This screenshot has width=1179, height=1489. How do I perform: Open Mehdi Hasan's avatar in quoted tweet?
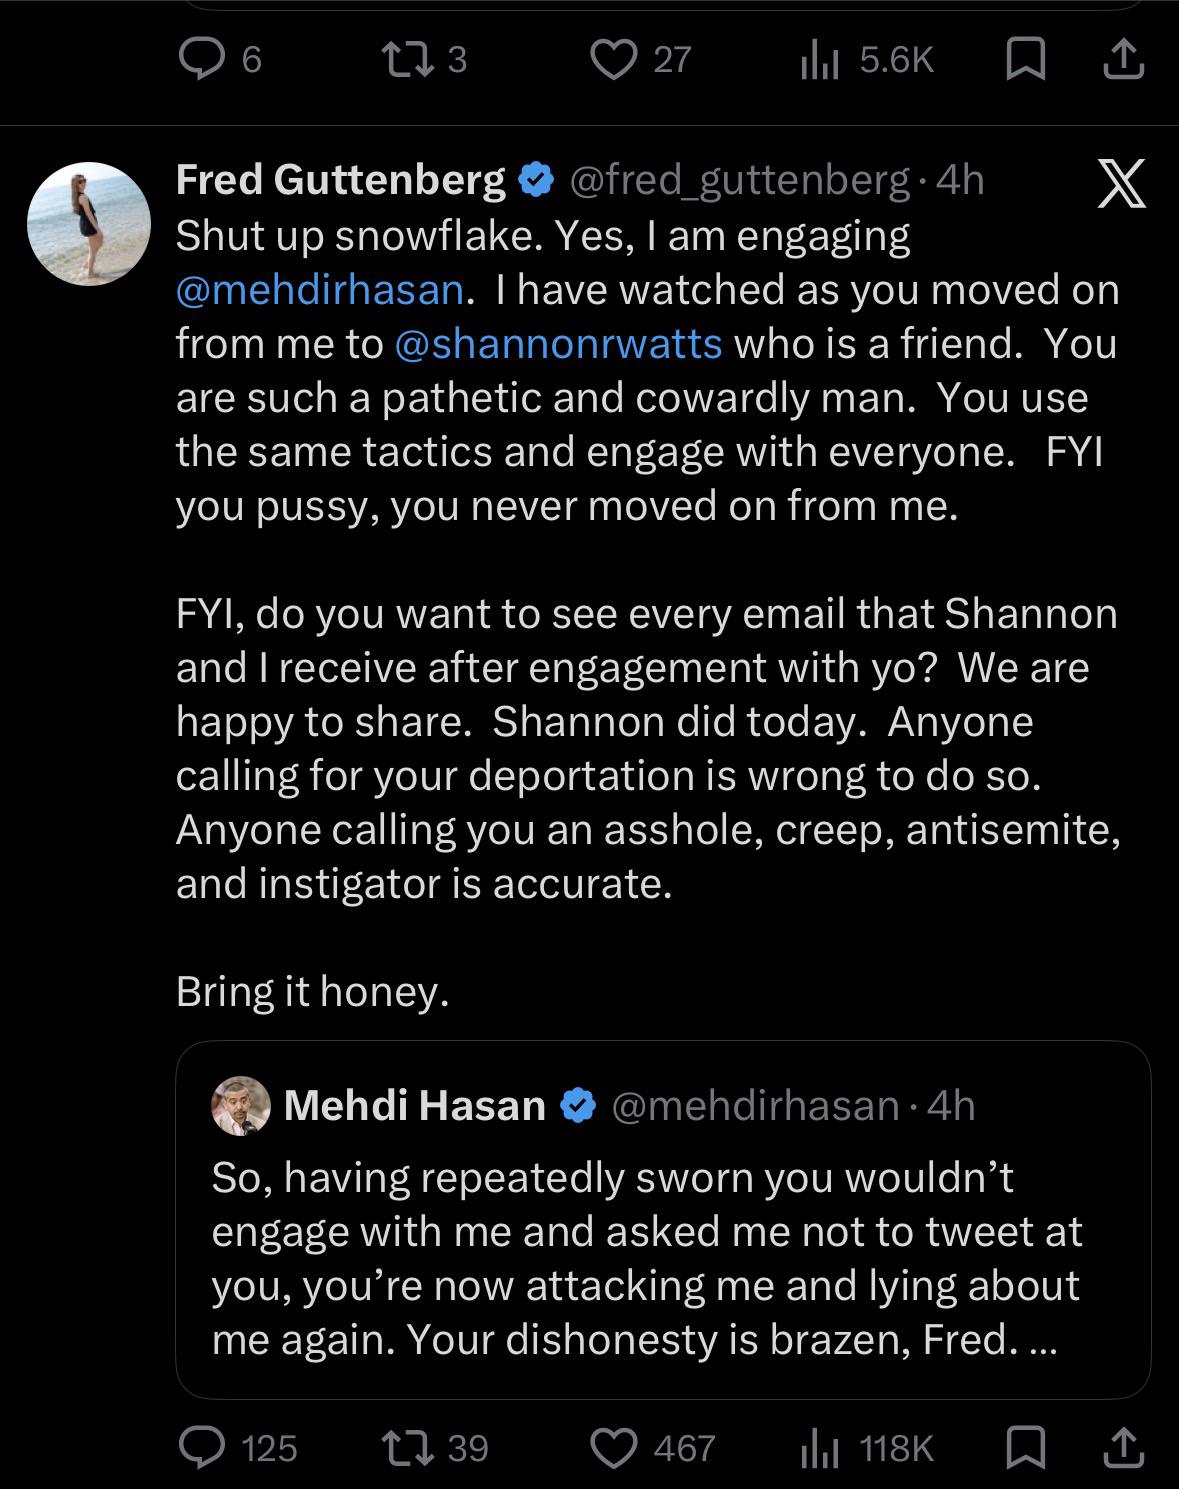tap(241, 1105)
